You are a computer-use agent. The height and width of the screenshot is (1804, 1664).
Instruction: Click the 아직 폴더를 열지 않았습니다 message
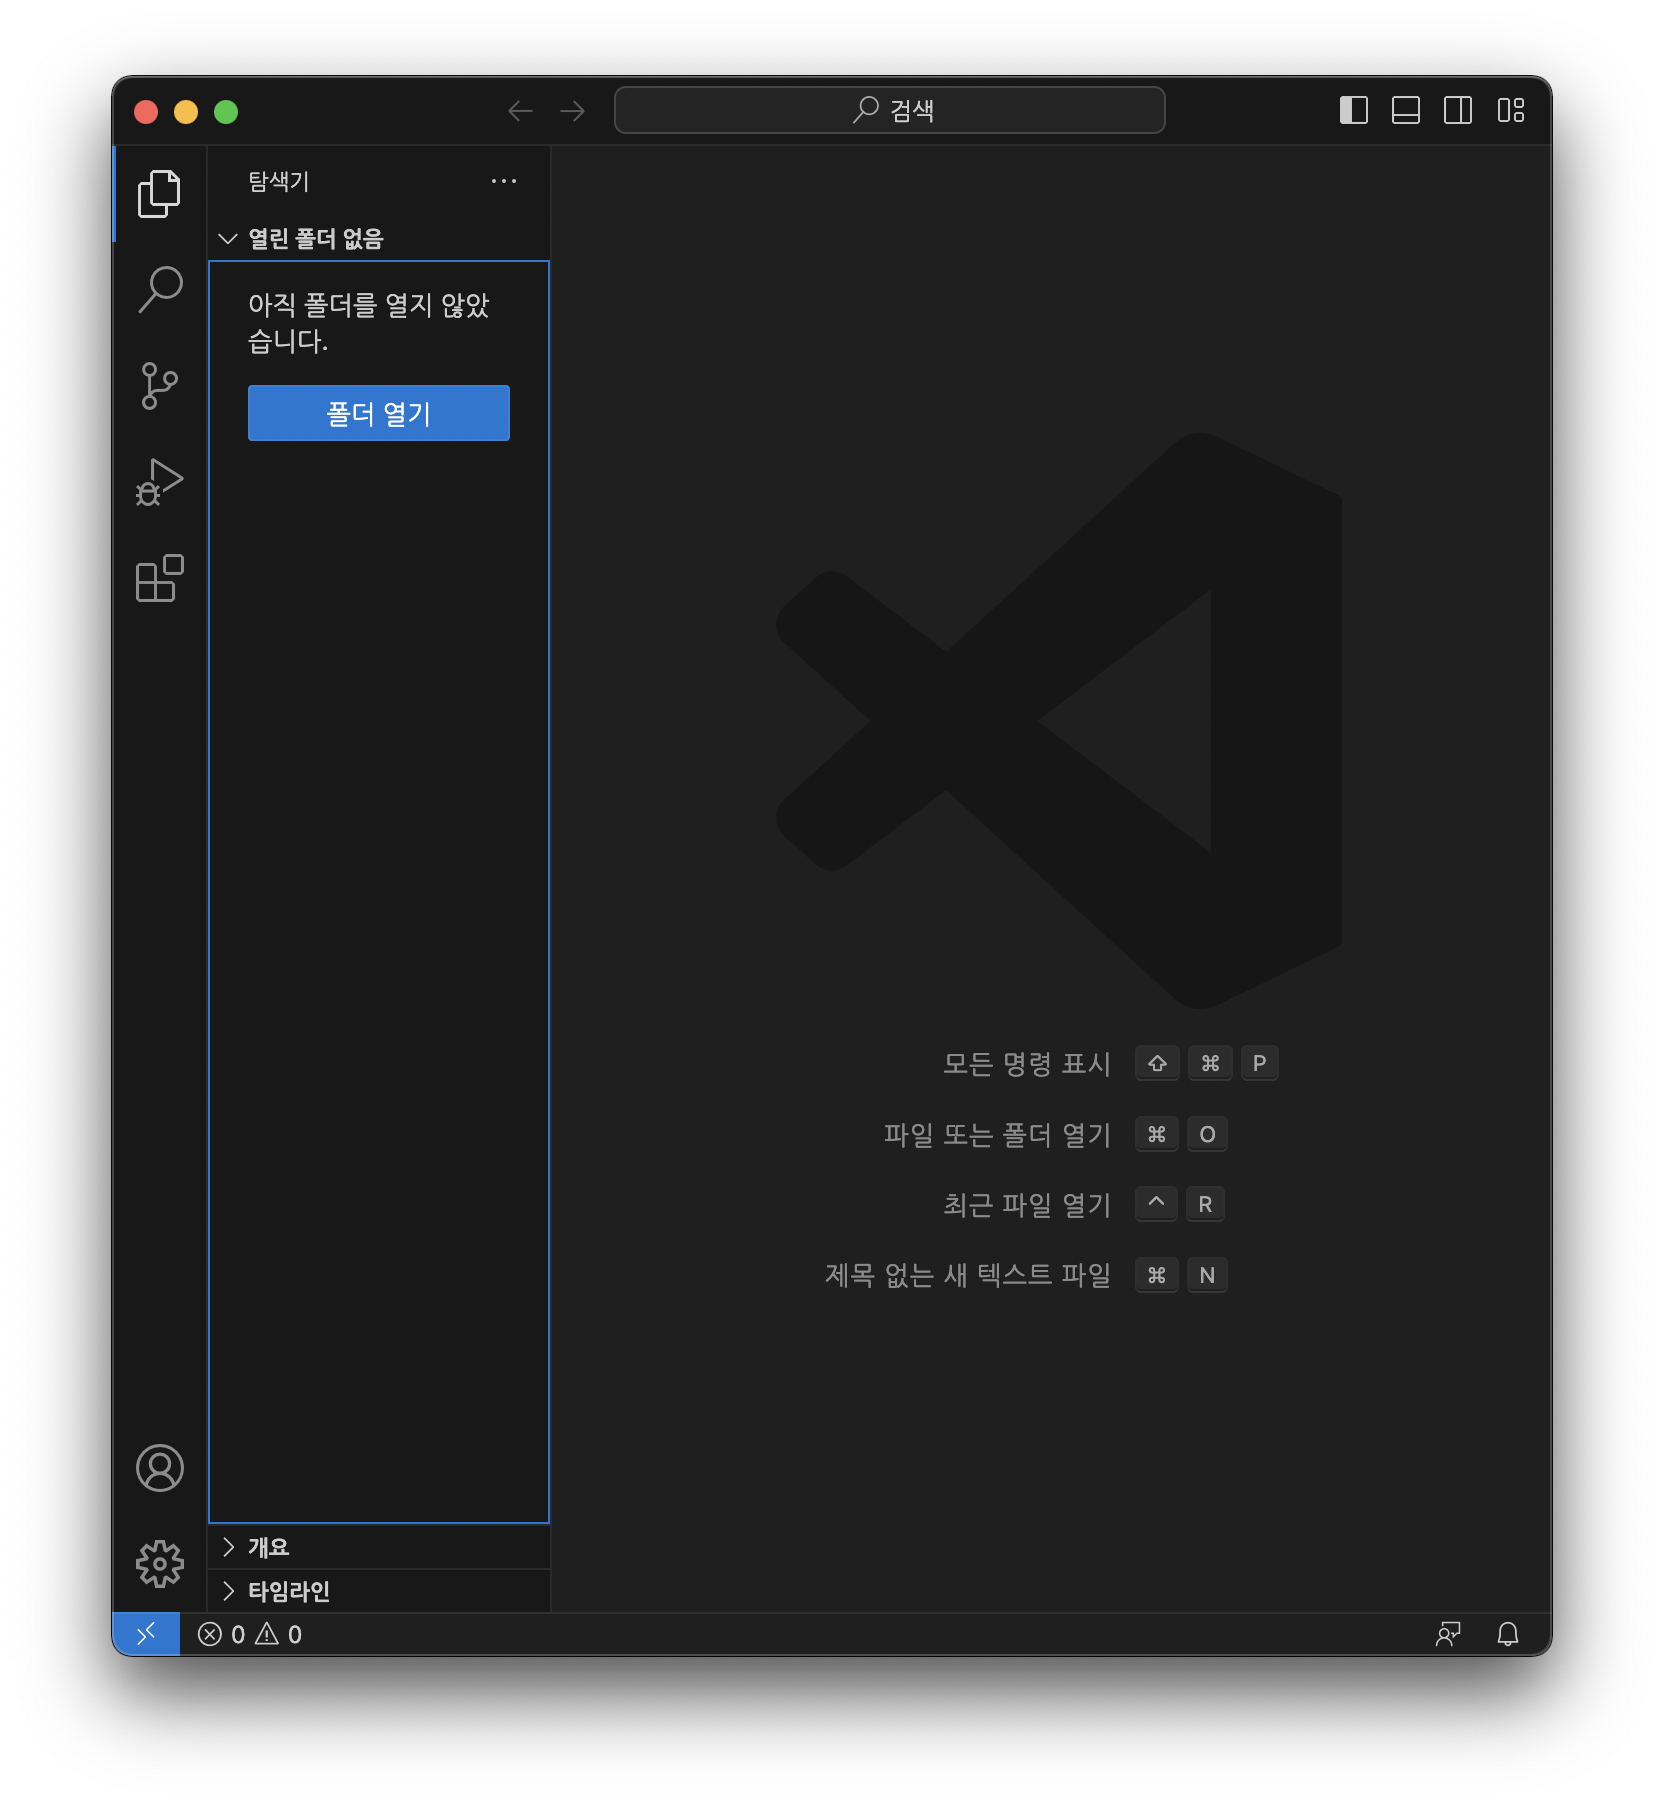pos(369,323)
